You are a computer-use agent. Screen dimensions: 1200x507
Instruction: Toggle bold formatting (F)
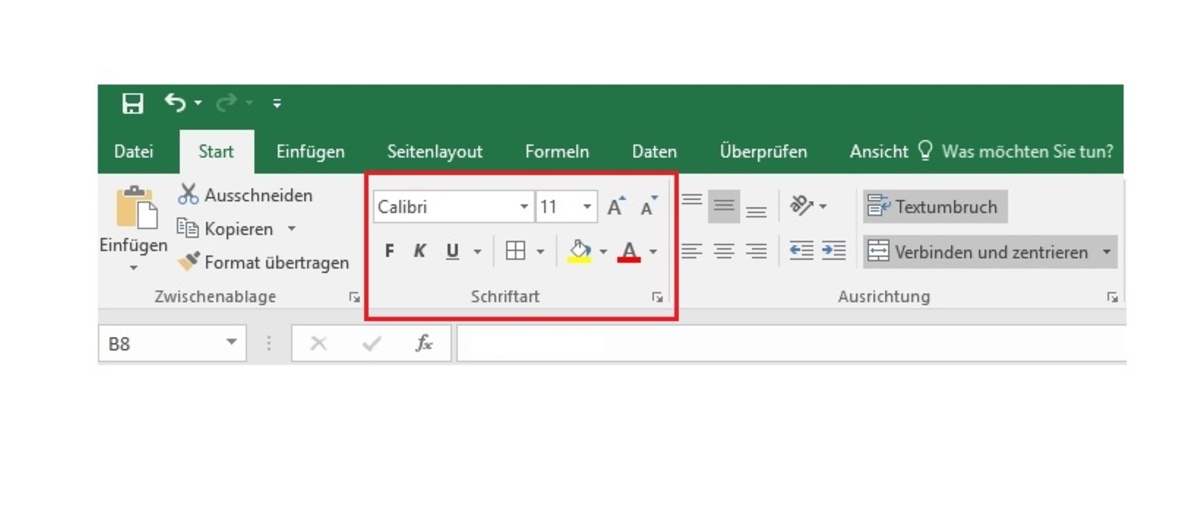coord(390,251)
